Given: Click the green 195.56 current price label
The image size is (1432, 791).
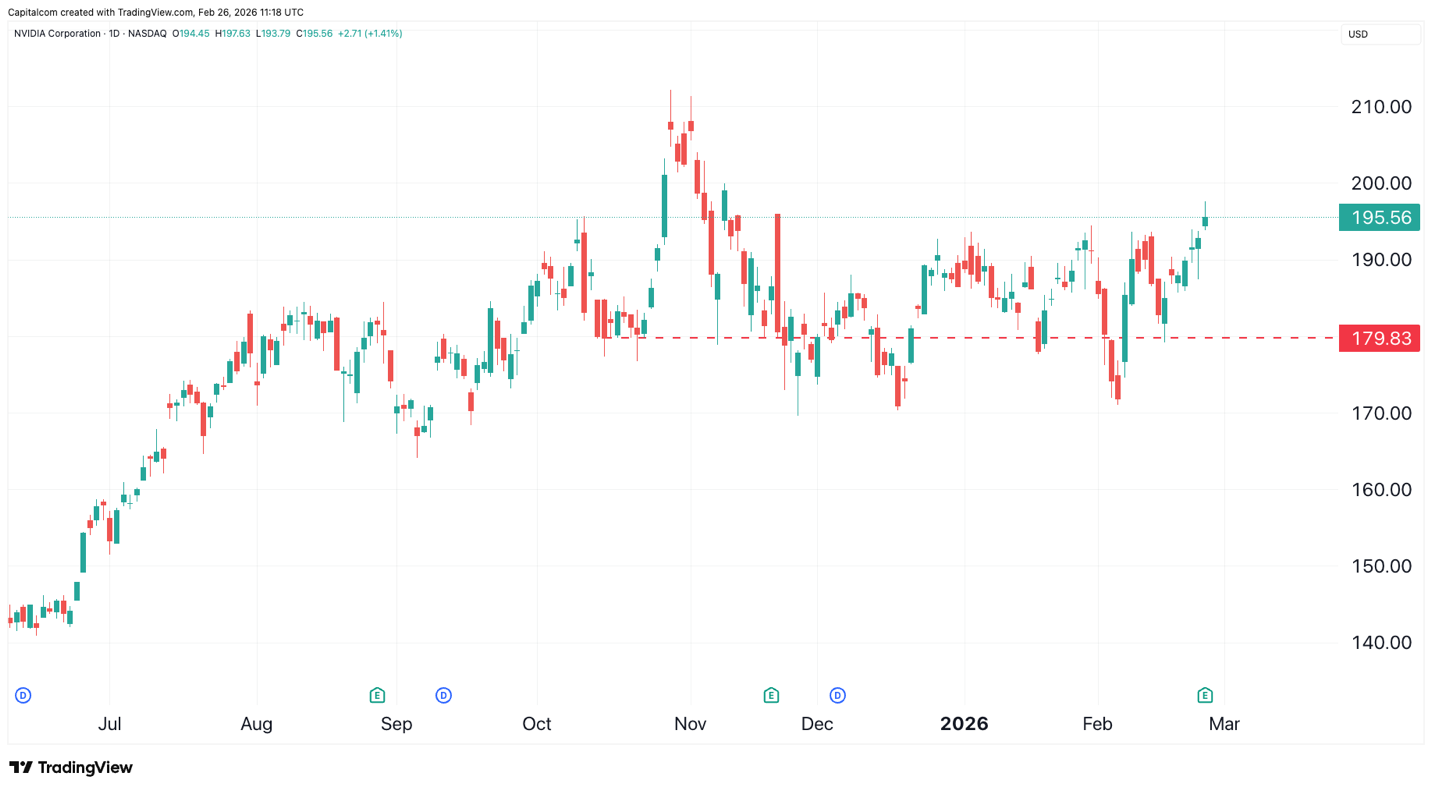Looking at the screenshot, I should coord(1380,217).
